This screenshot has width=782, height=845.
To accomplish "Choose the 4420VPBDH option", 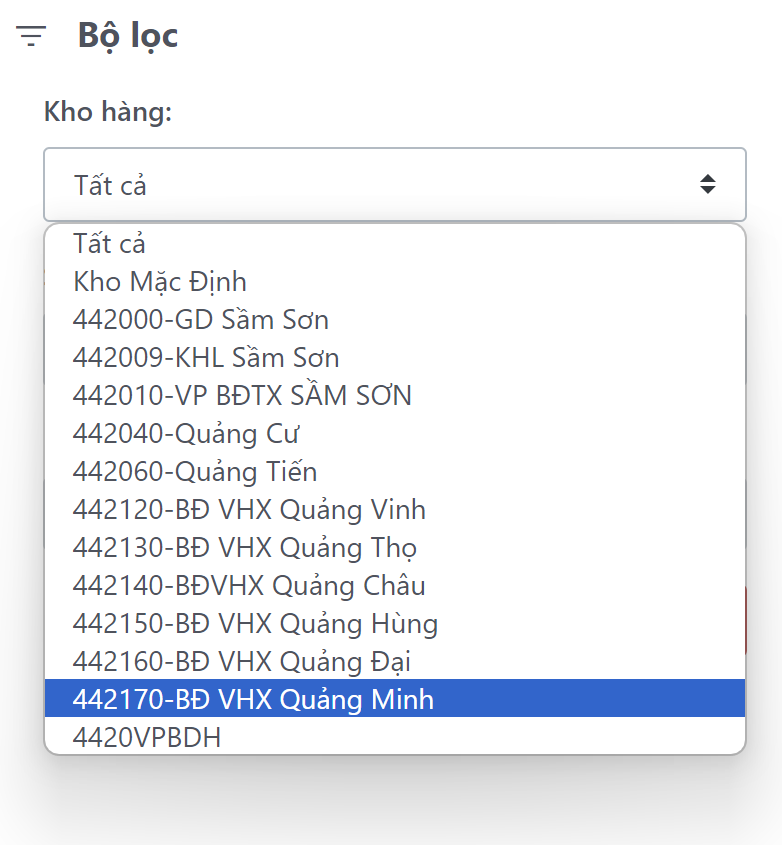I will tap(147, 737).
